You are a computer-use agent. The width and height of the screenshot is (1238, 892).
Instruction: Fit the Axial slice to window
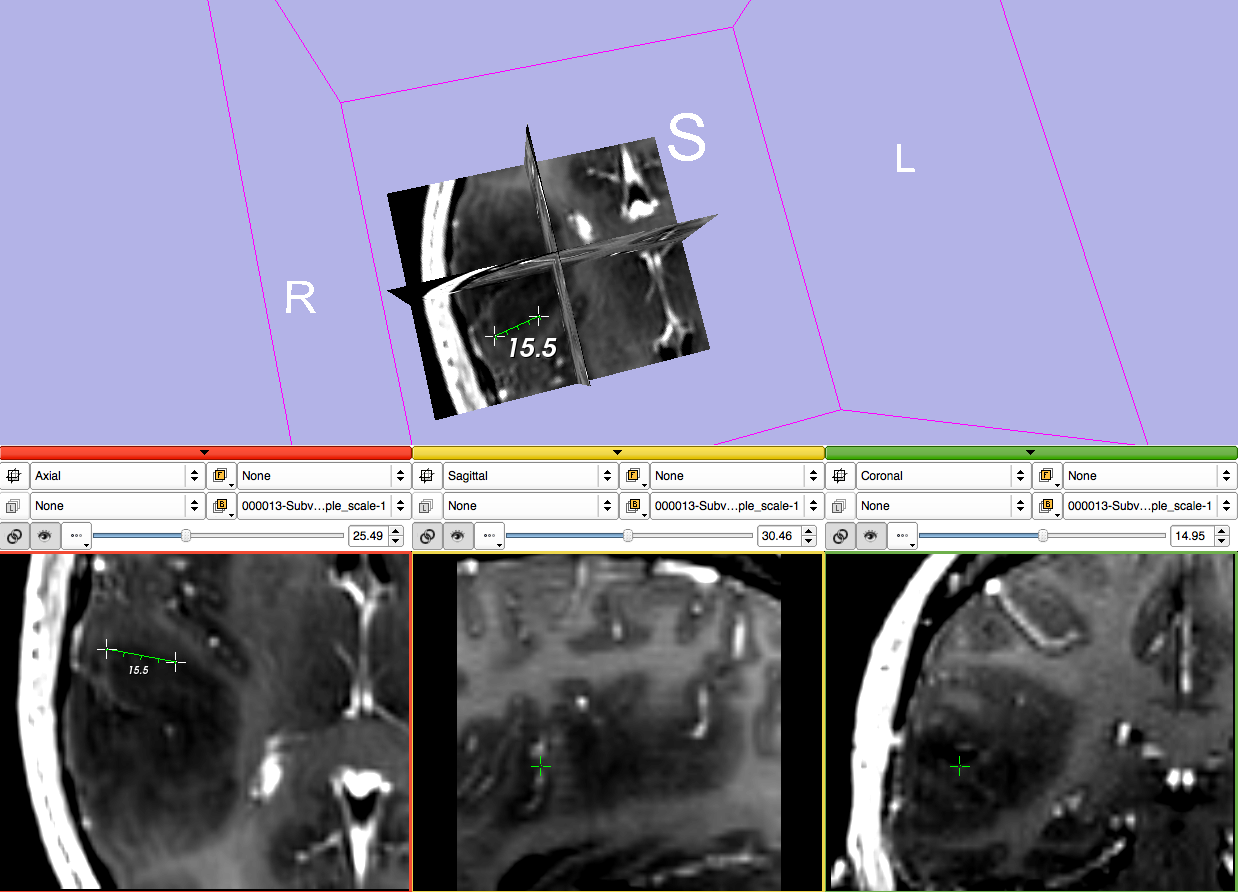pos(14,476)
